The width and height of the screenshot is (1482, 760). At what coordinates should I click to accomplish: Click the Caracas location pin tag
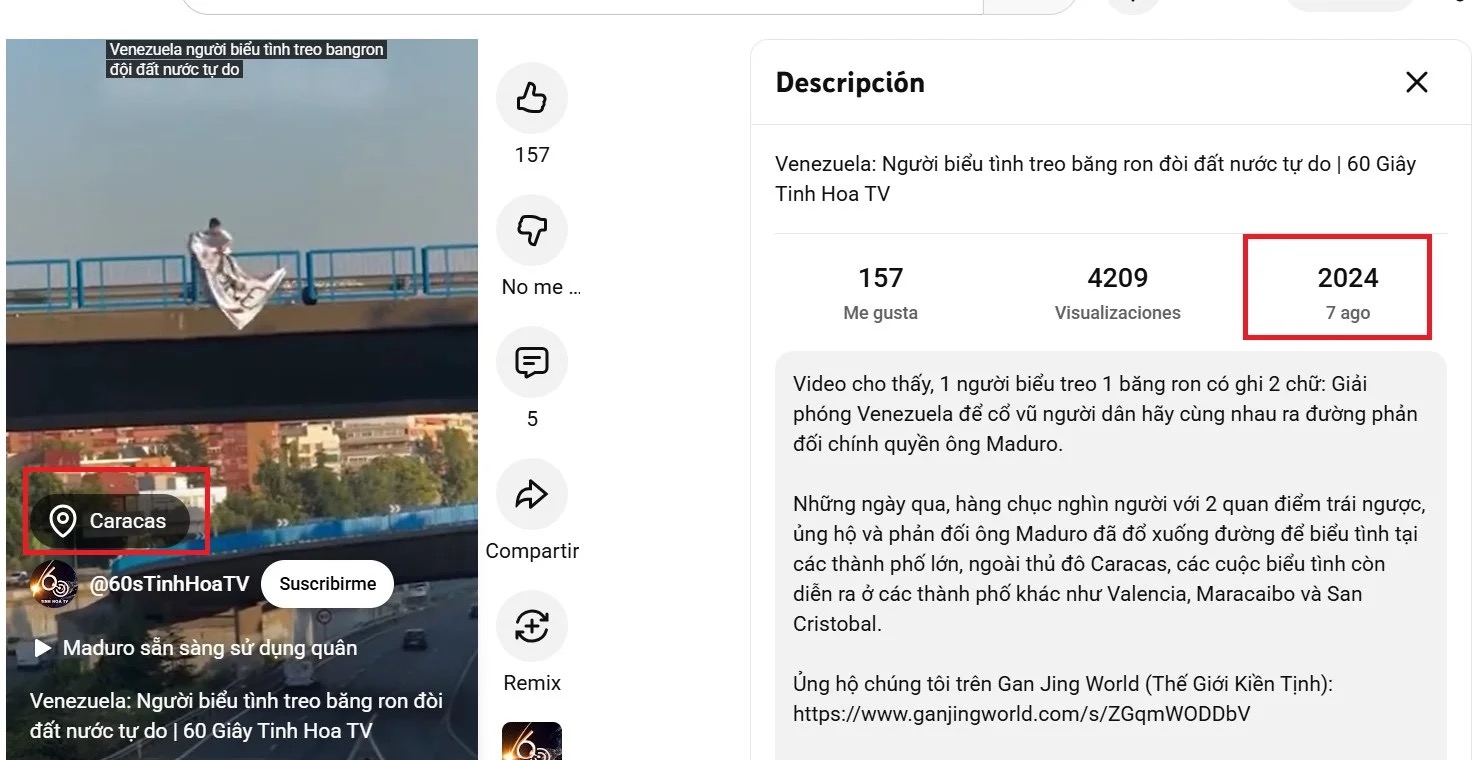tap(110, 521)
